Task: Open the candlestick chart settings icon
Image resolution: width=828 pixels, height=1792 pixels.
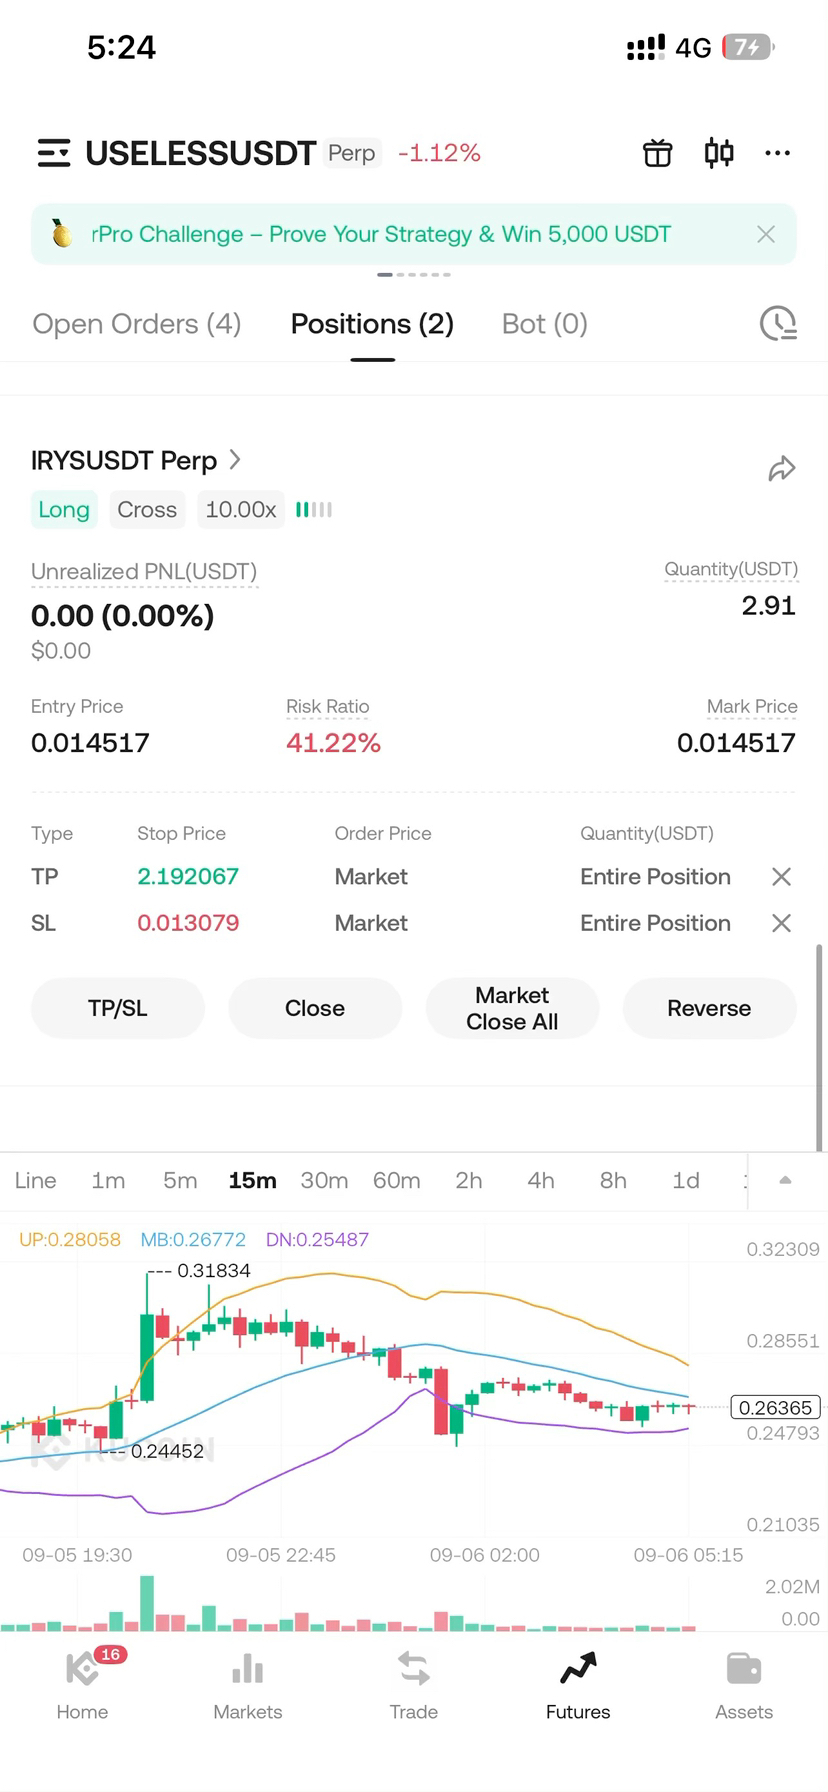Action: click(x=719, y=153)
